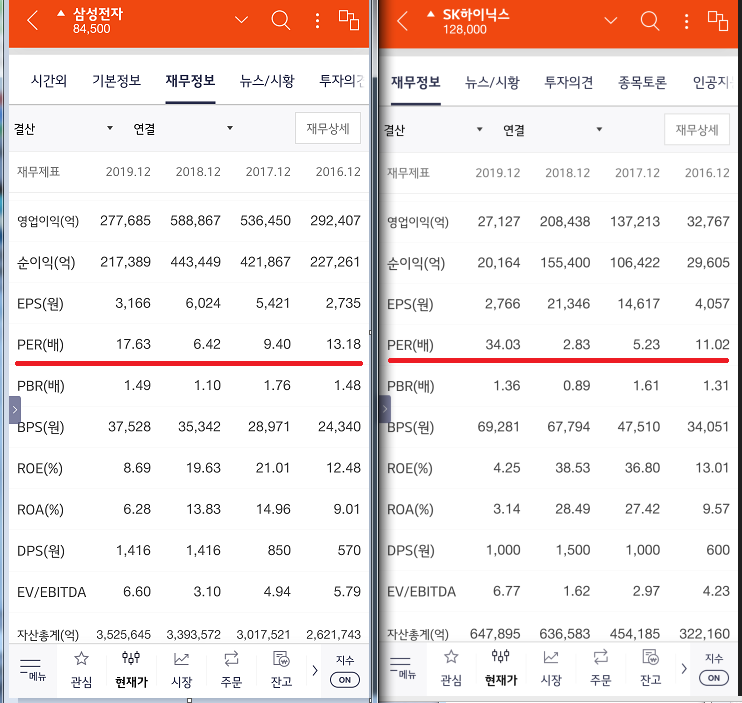Click 삼성전자 BPS value 37,528
This screenshot has width=742, height=703.
[129, 427]
